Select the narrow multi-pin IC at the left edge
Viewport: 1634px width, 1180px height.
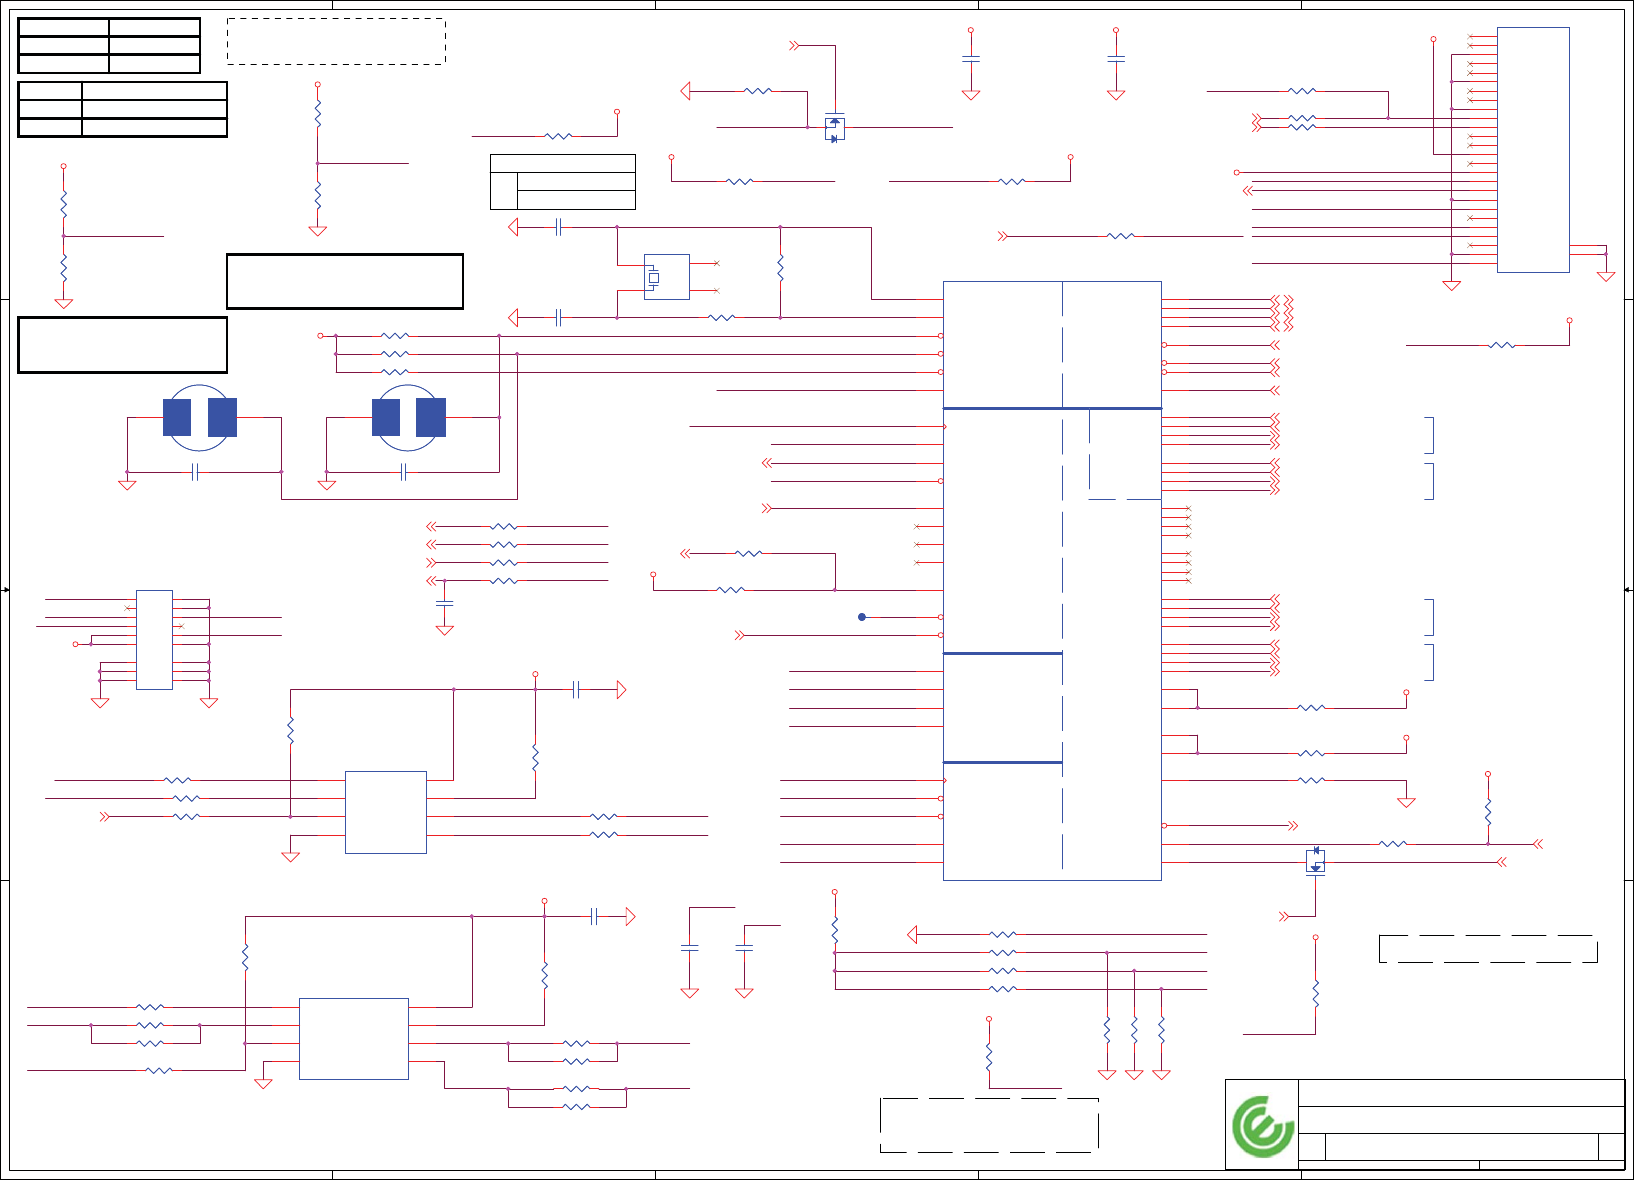pos(154,640)
